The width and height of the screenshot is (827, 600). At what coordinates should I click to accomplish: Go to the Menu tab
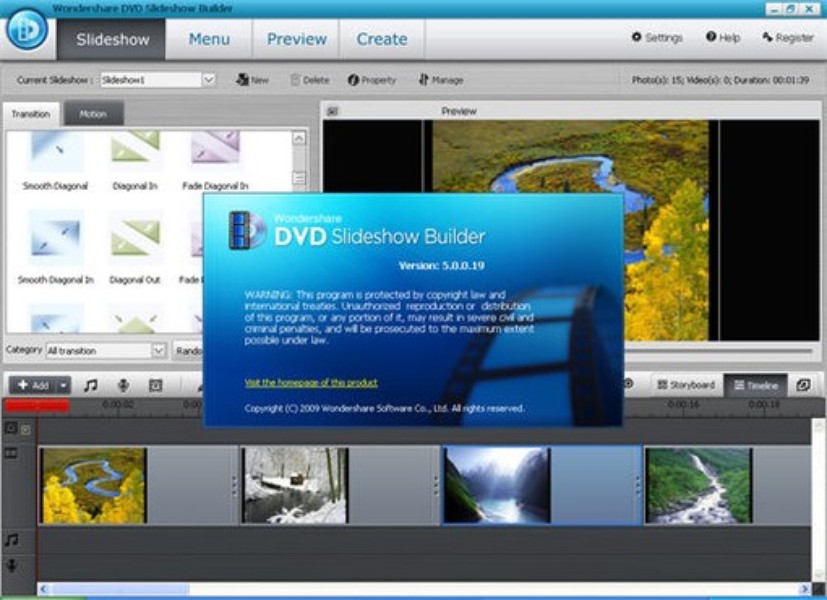tap(209, 40)
